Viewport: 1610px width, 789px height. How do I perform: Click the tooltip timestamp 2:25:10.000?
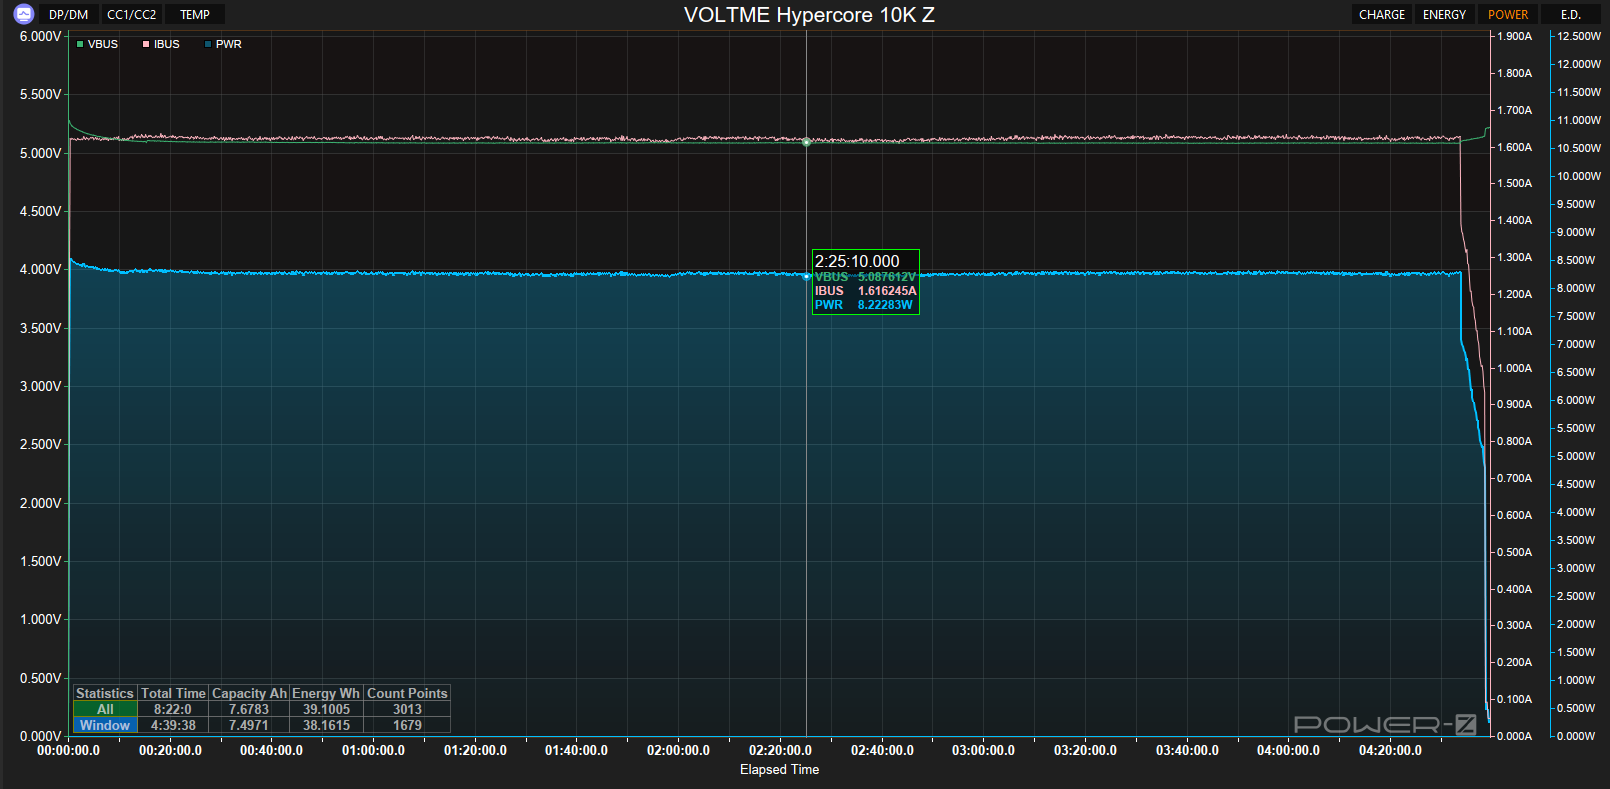pos(857,261)
